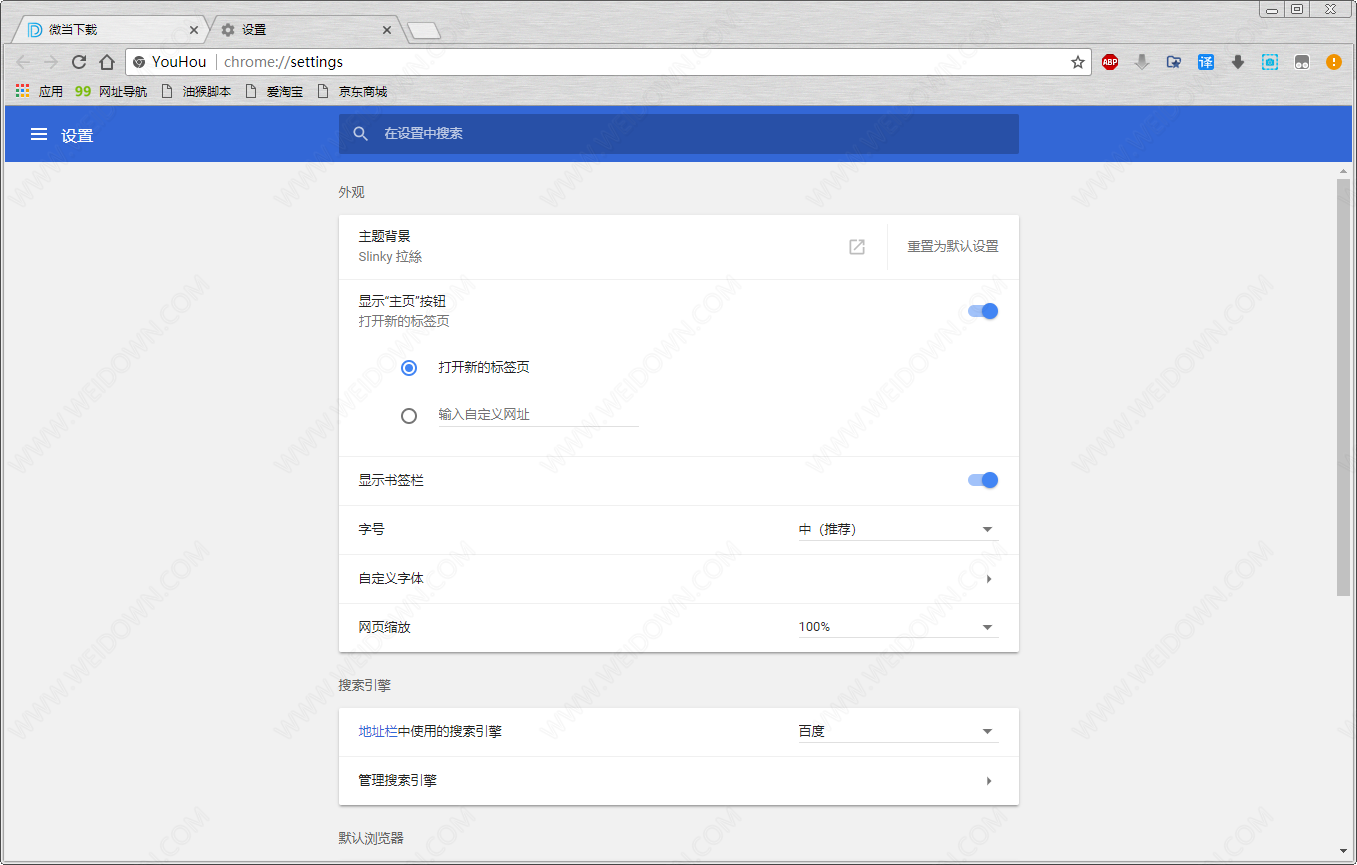Close the 设置 tab
This screenshot has width=1357, height=865.
pyautogui.click(x=387, y=30)
